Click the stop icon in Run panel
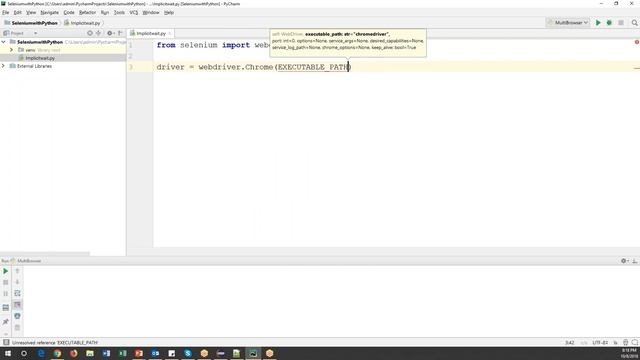This screenshot has width=640, height=360. click(x=6, y=282)
